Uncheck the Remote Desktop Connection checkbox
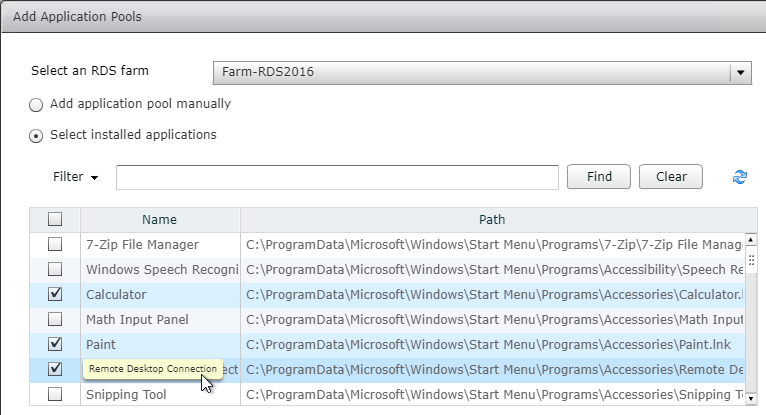The height and width of the screenshot is (415, 766). (x=55, y=369)
